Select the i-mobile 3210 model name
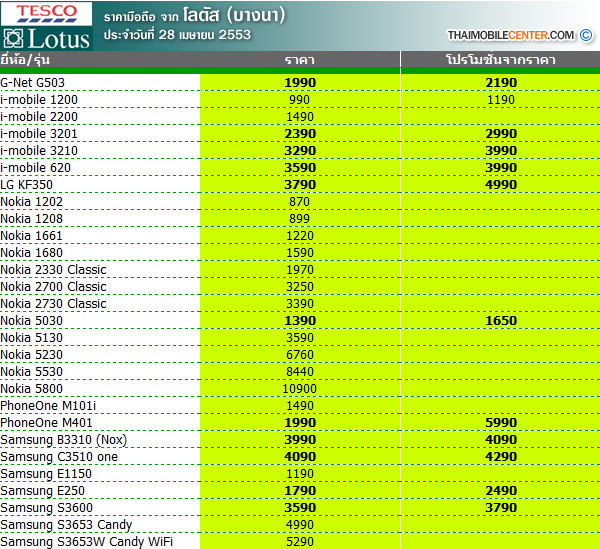The width and height of the screenshot is (600, 549). point(39,151)
